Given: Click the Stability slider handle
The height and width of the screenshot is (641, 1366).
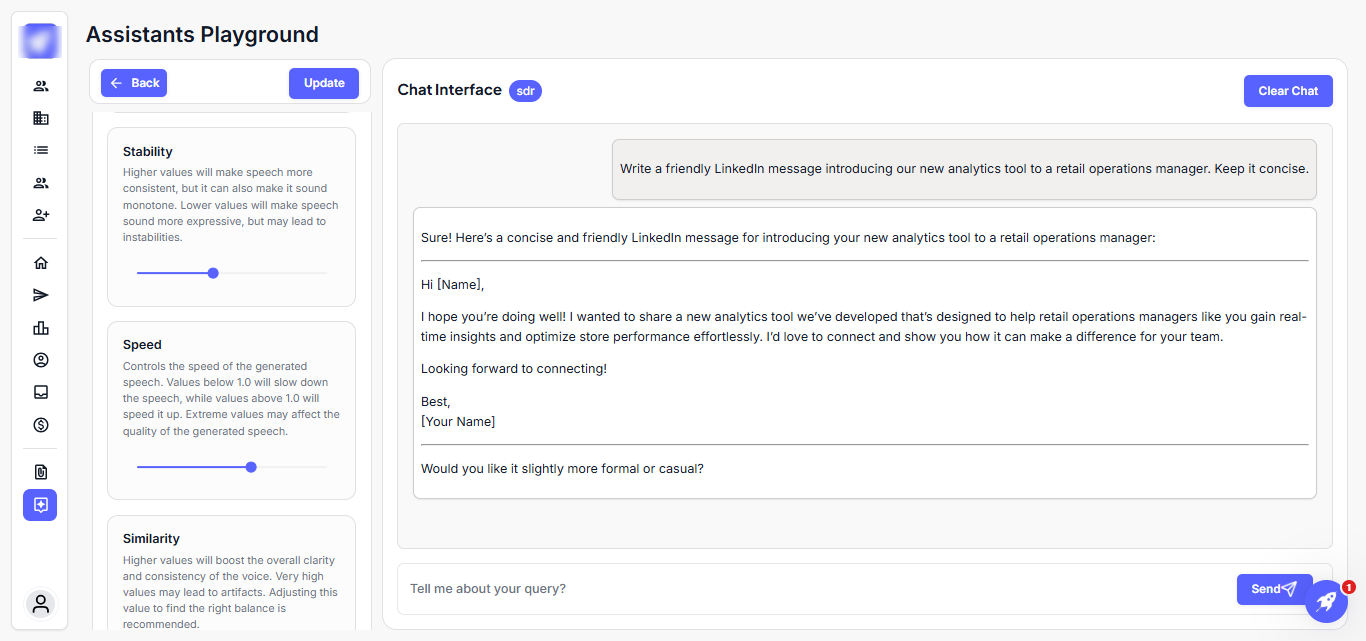Looking at the screenshot, I should pyautogui.click(x=213, y=273).
